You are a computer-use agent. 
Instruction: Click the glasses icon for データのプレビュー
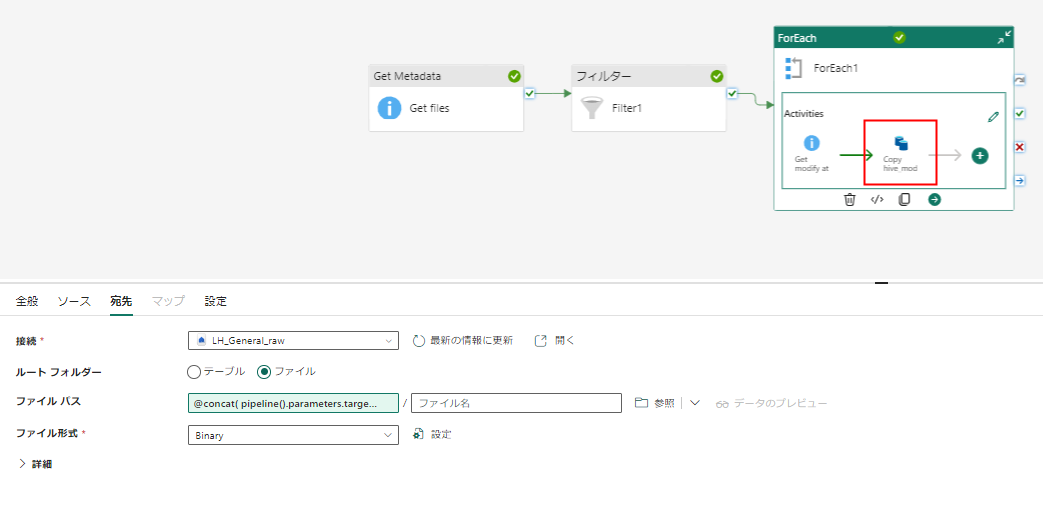point(723,404)
